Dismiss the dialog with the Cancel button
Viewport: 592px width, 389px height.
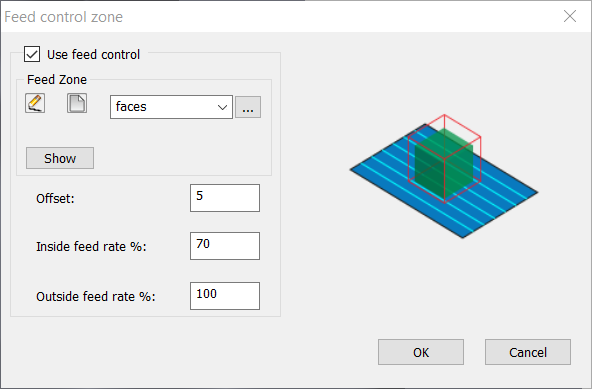point(528,352)
